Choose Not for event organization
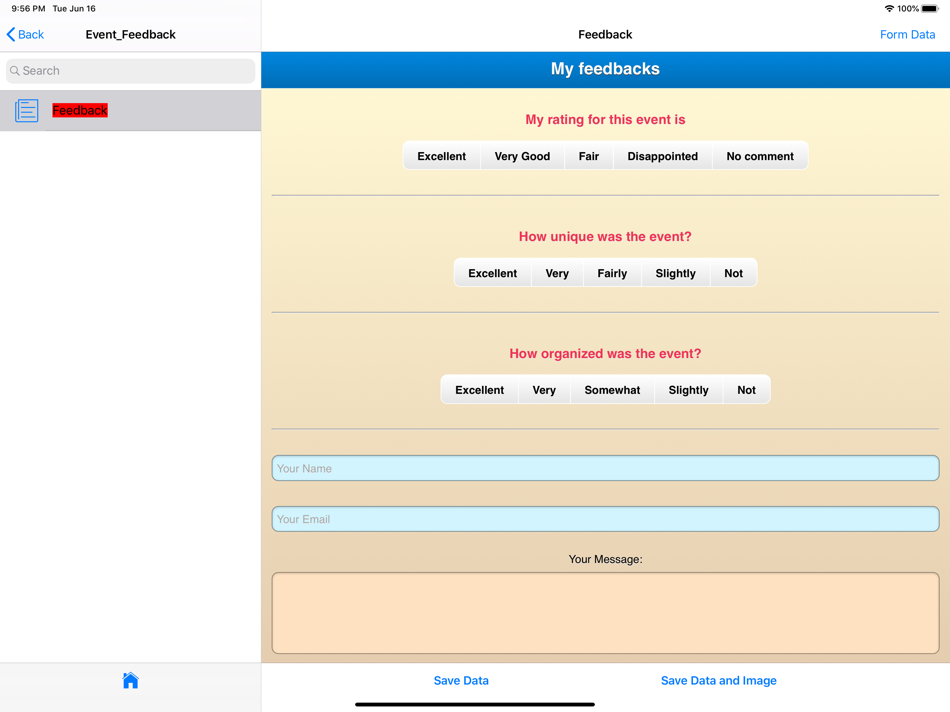The height and width of the screenshot is (712, 950). (746, 390)
